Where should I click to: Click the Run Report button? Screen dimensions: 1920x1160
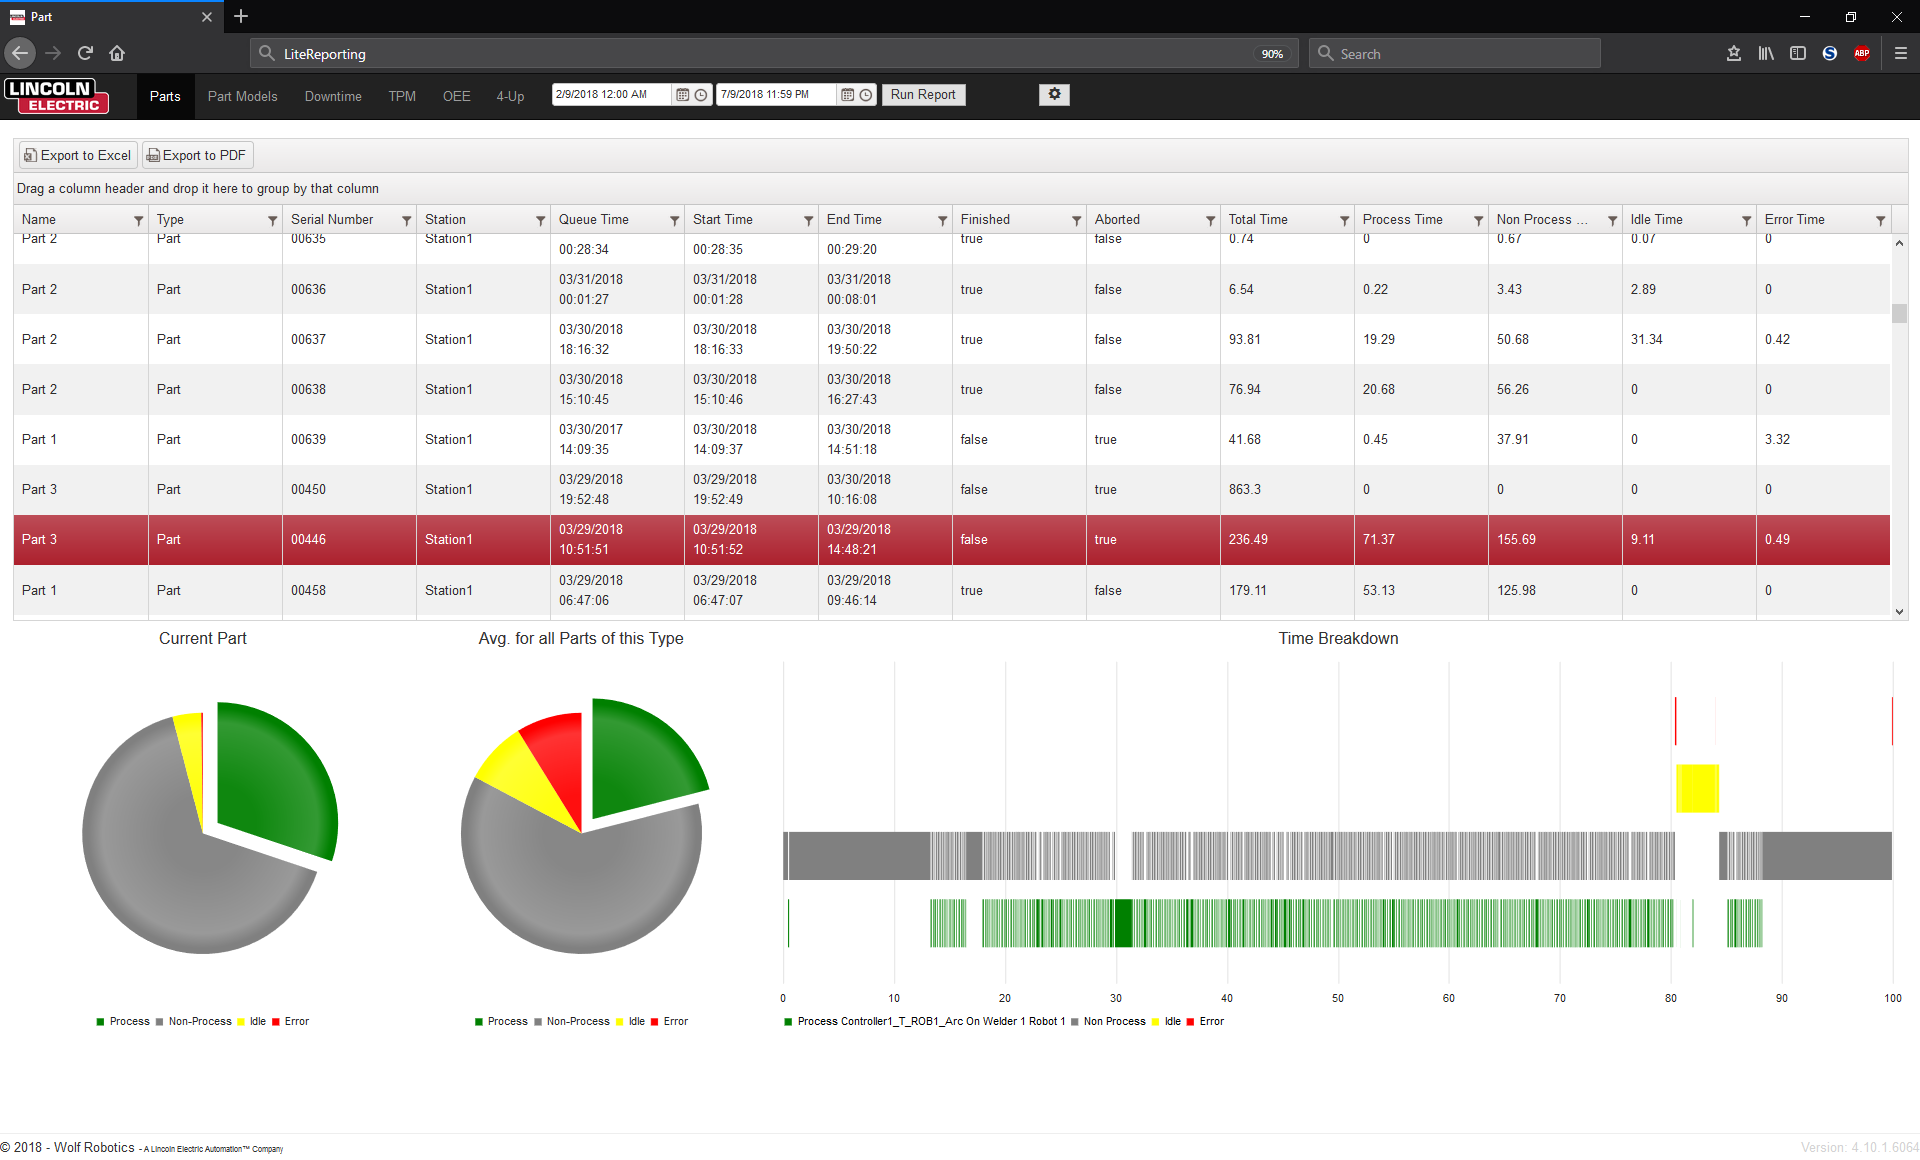click(922, 95)
